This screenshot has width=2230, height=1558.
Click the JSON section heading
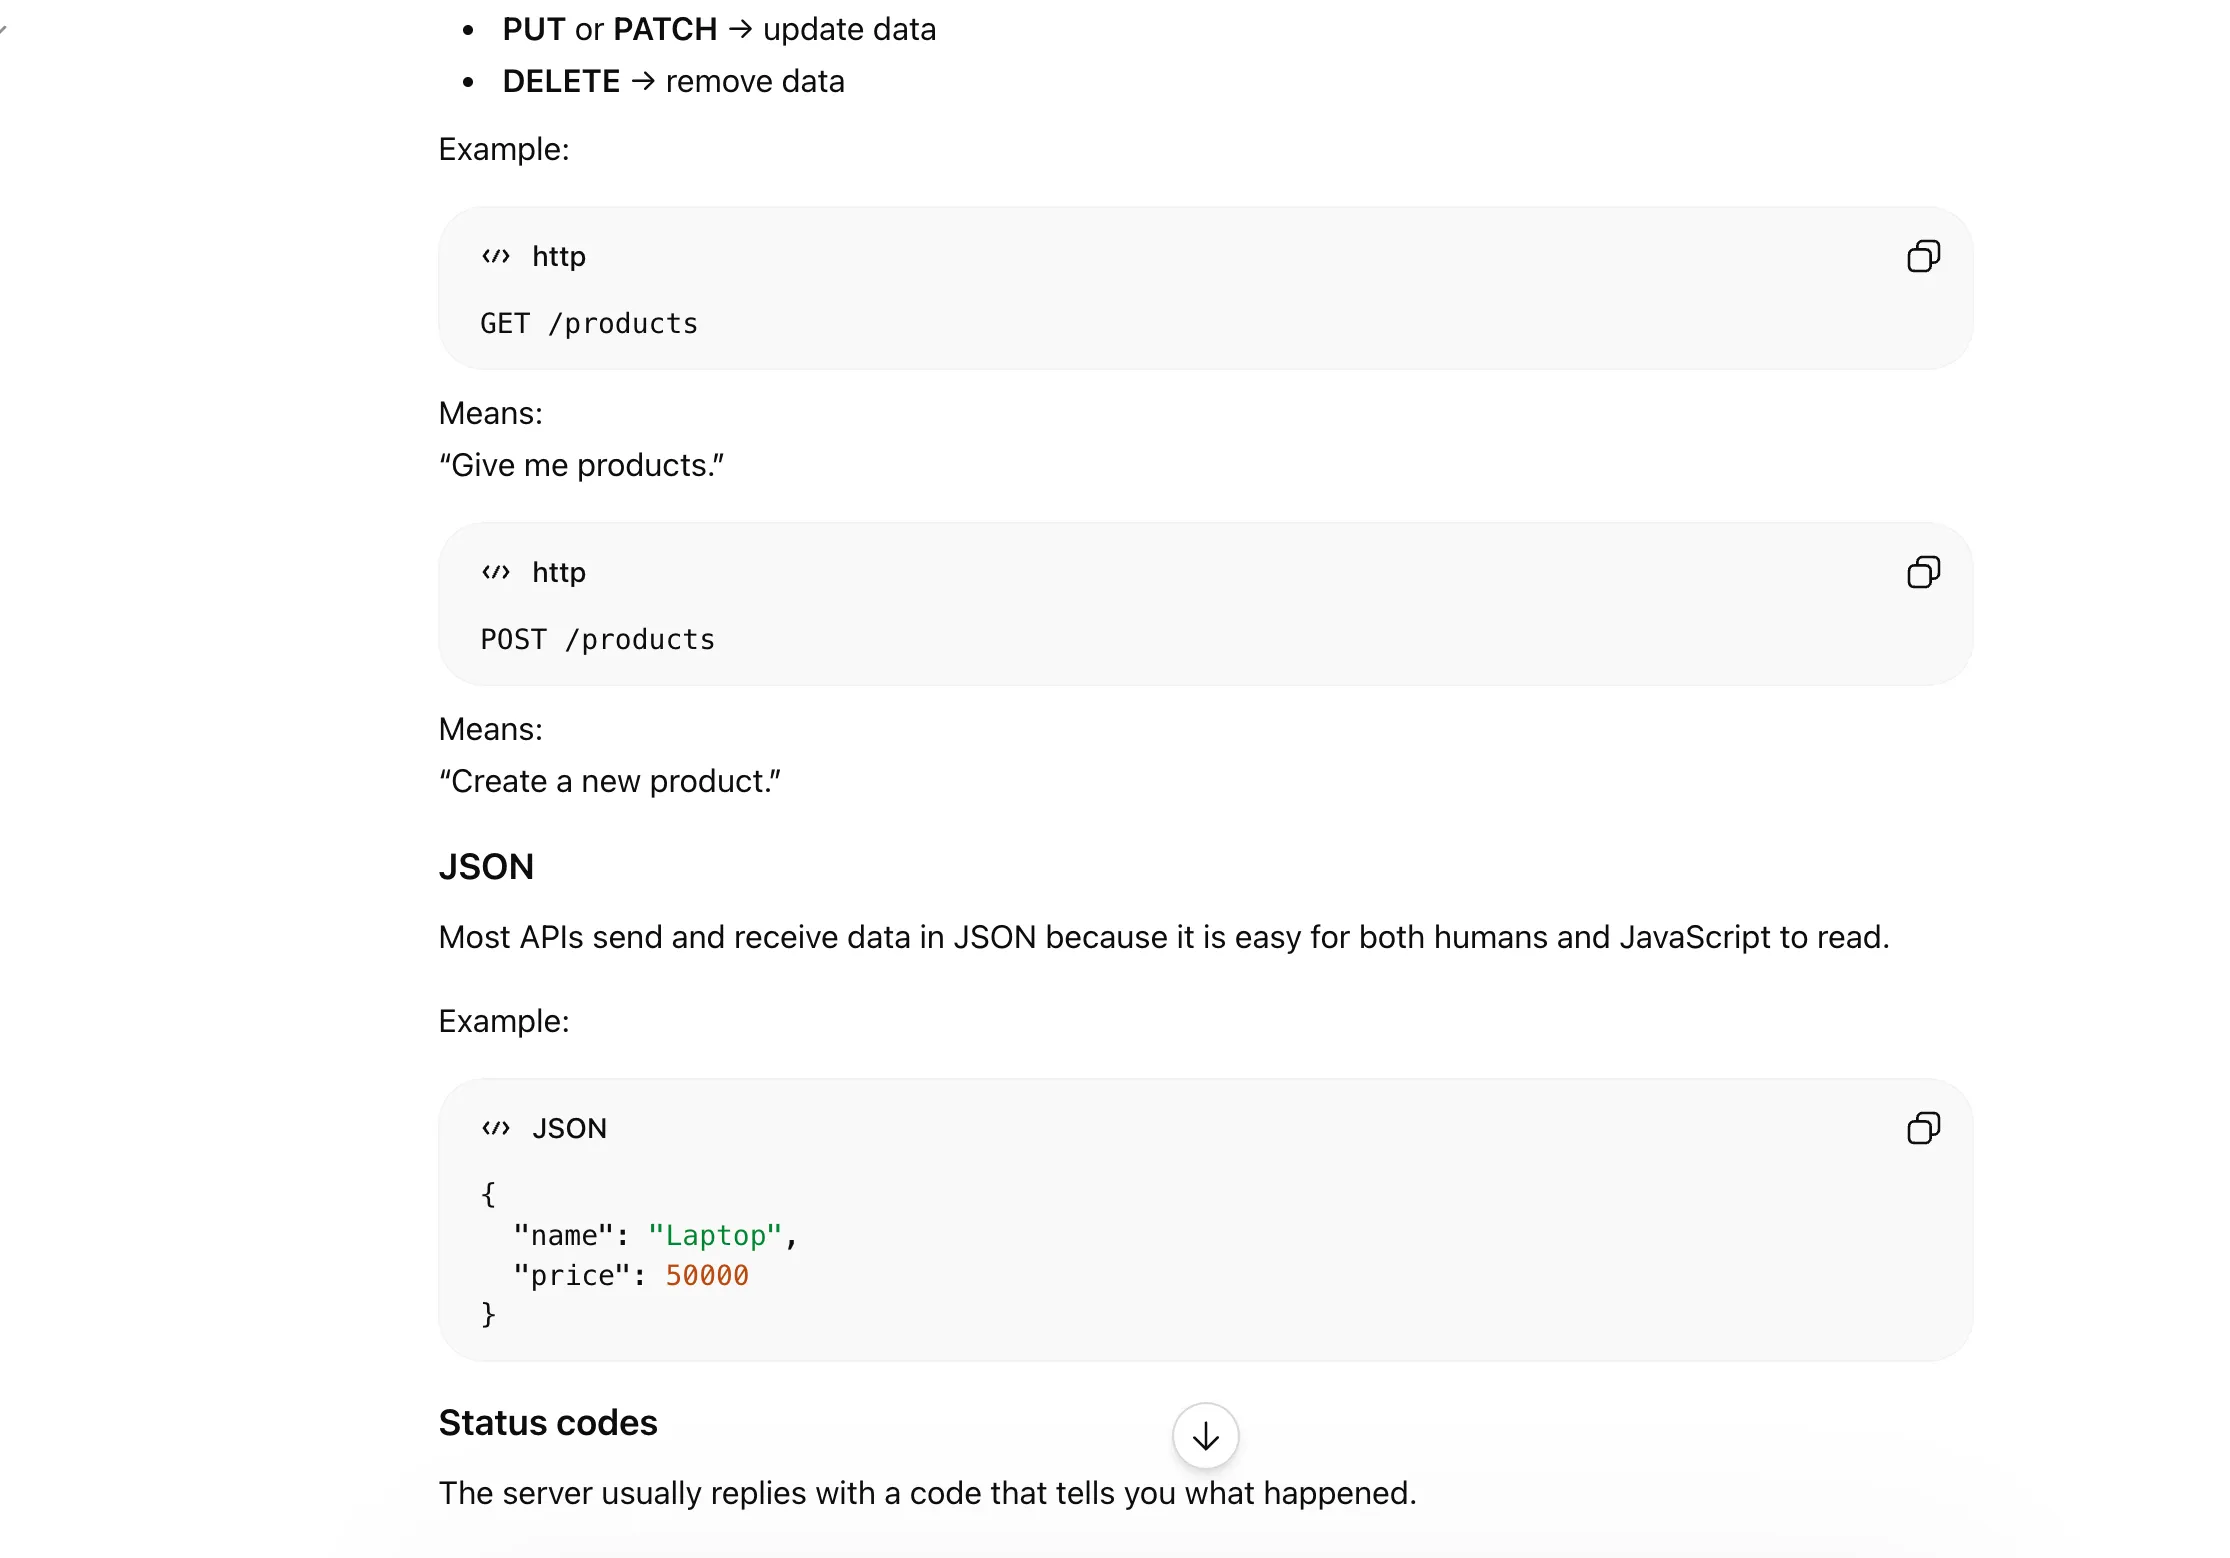click(486, 867)
